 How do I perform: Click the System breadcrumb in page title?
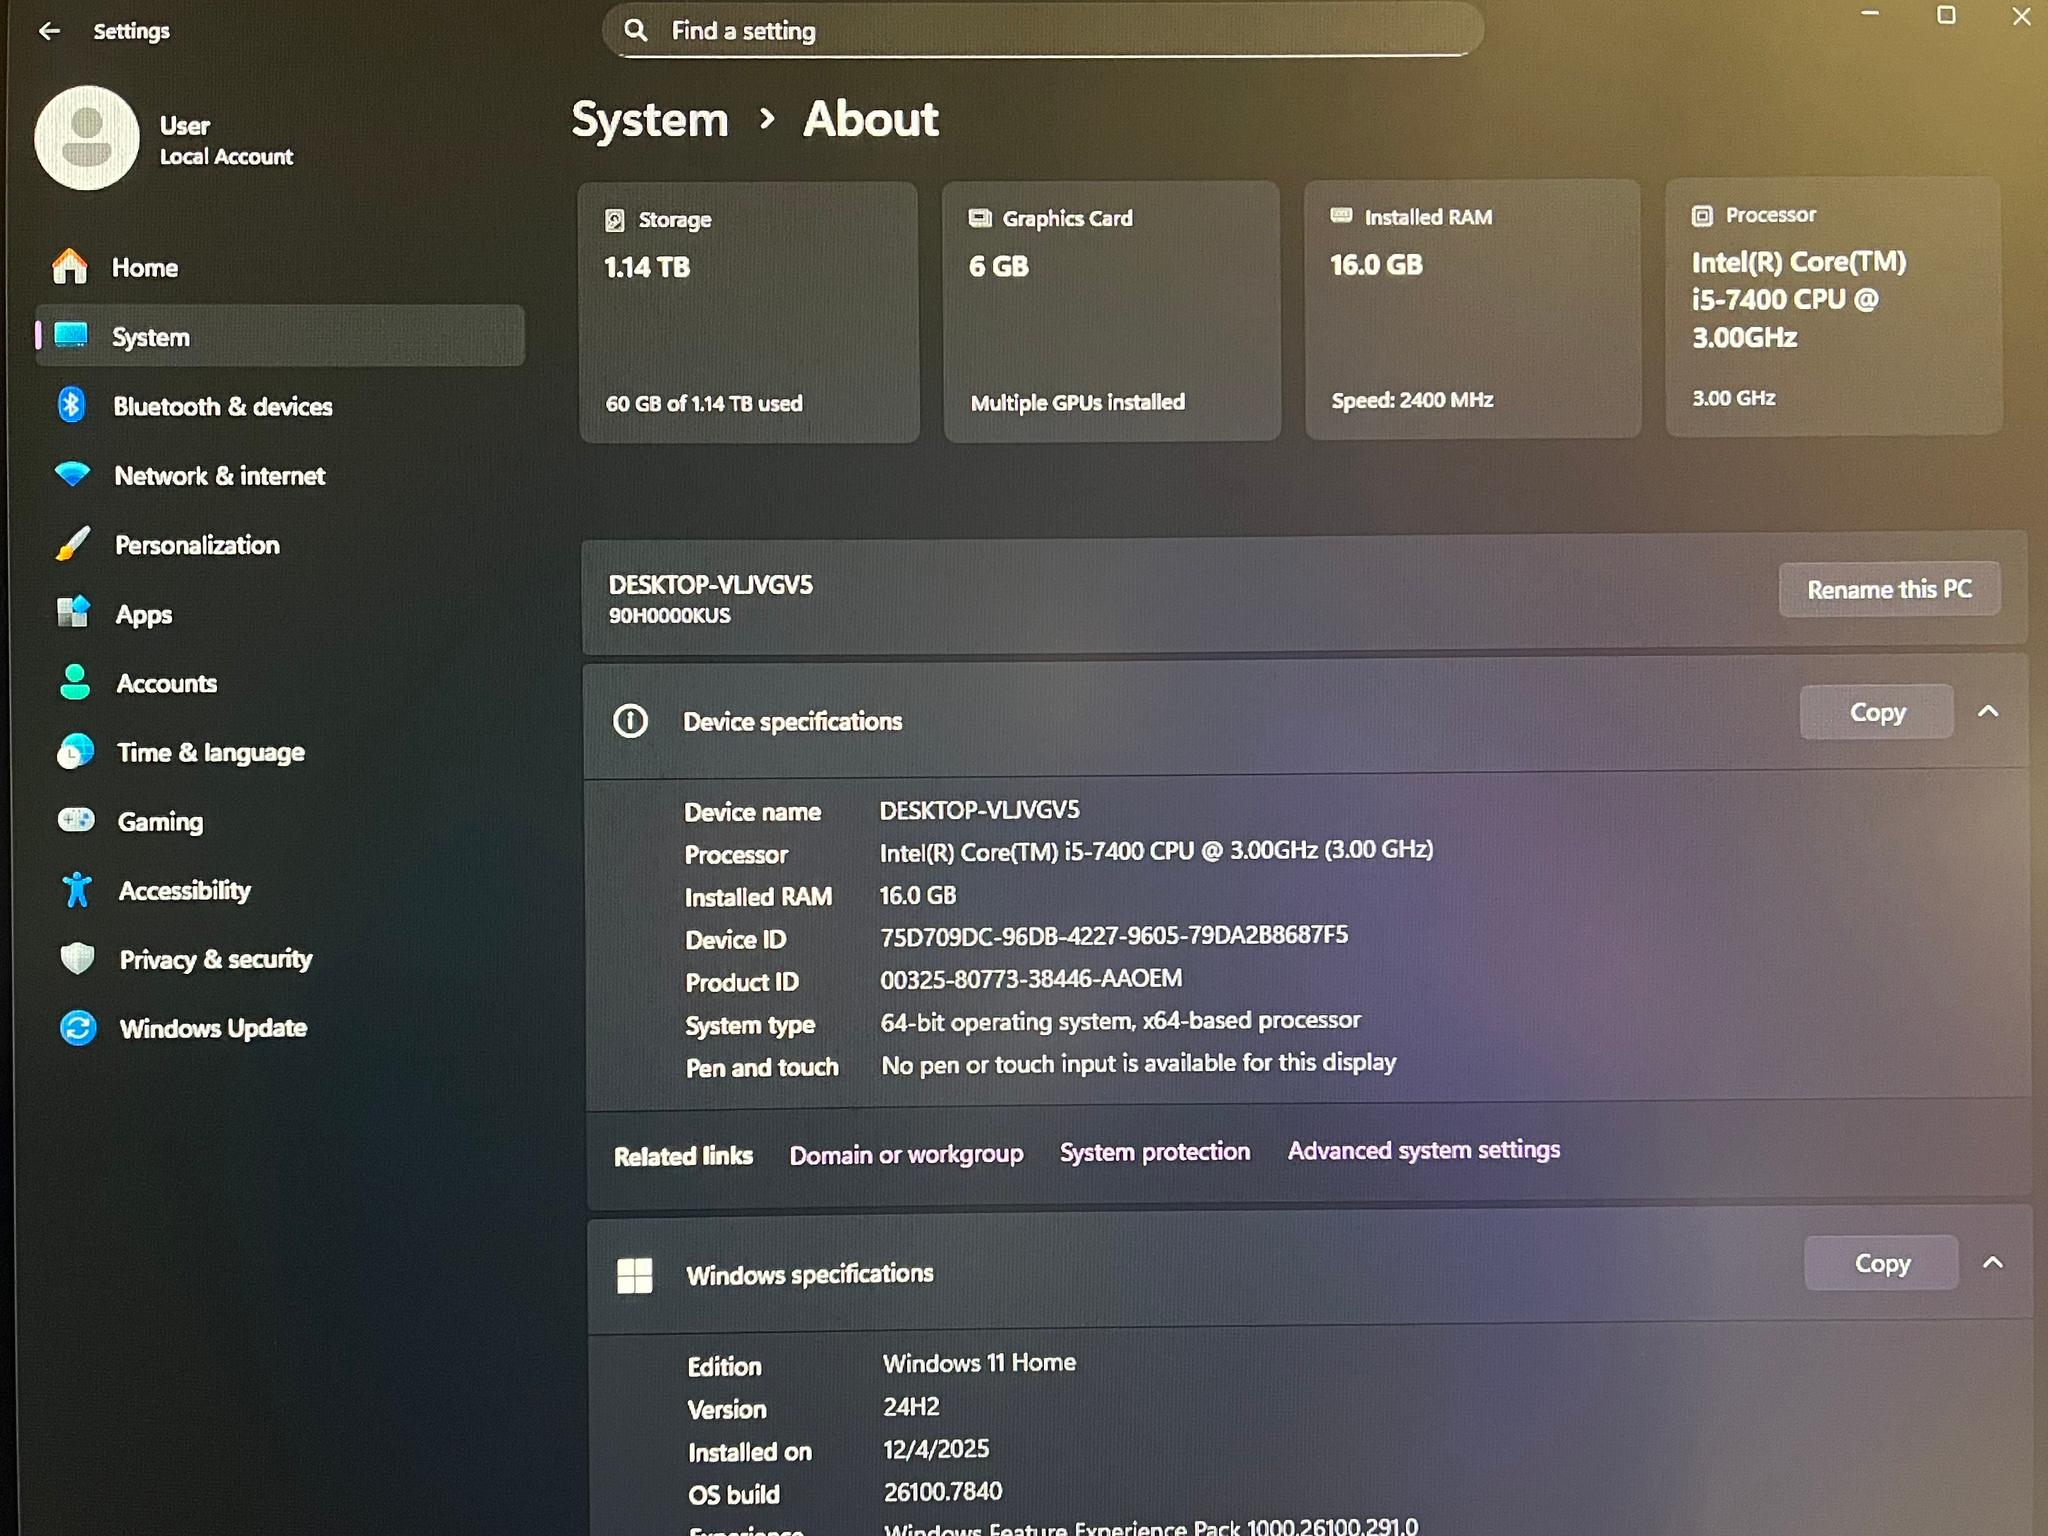pos(650,120)
